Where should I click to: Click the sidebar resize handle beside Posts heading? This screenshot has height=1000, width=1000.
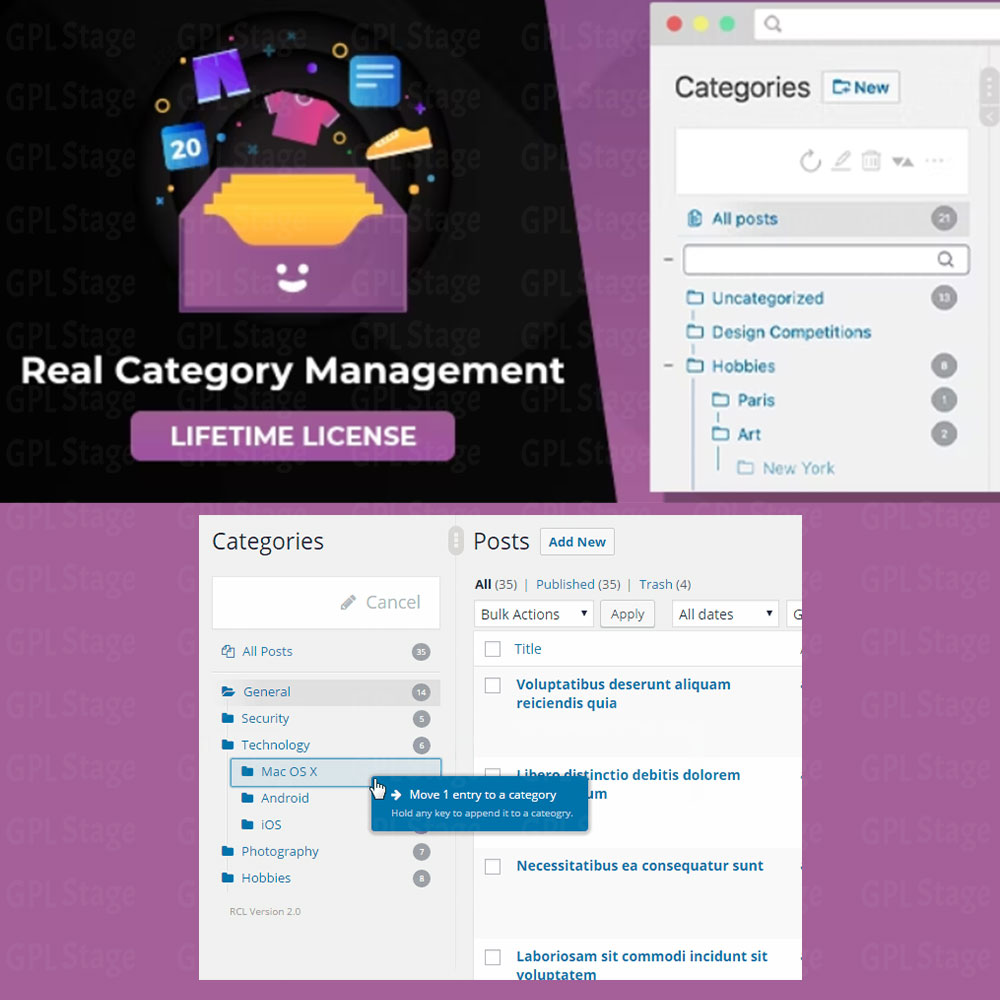click(x=455, y=541)
